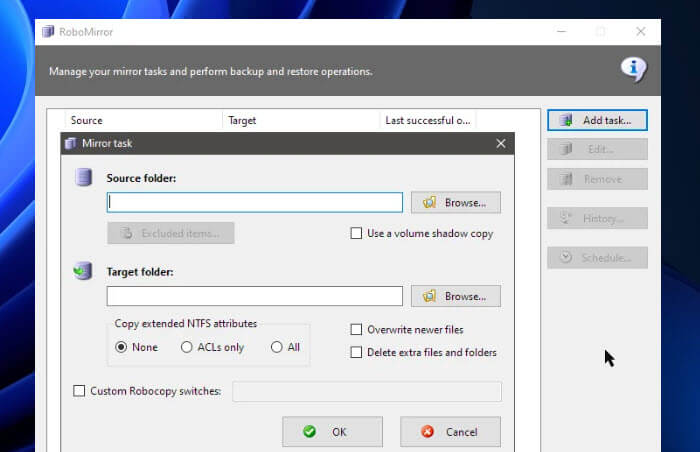Screen dimensions: 700x452
Task: Check Overwrite newer files option
Action: [357, 330]
